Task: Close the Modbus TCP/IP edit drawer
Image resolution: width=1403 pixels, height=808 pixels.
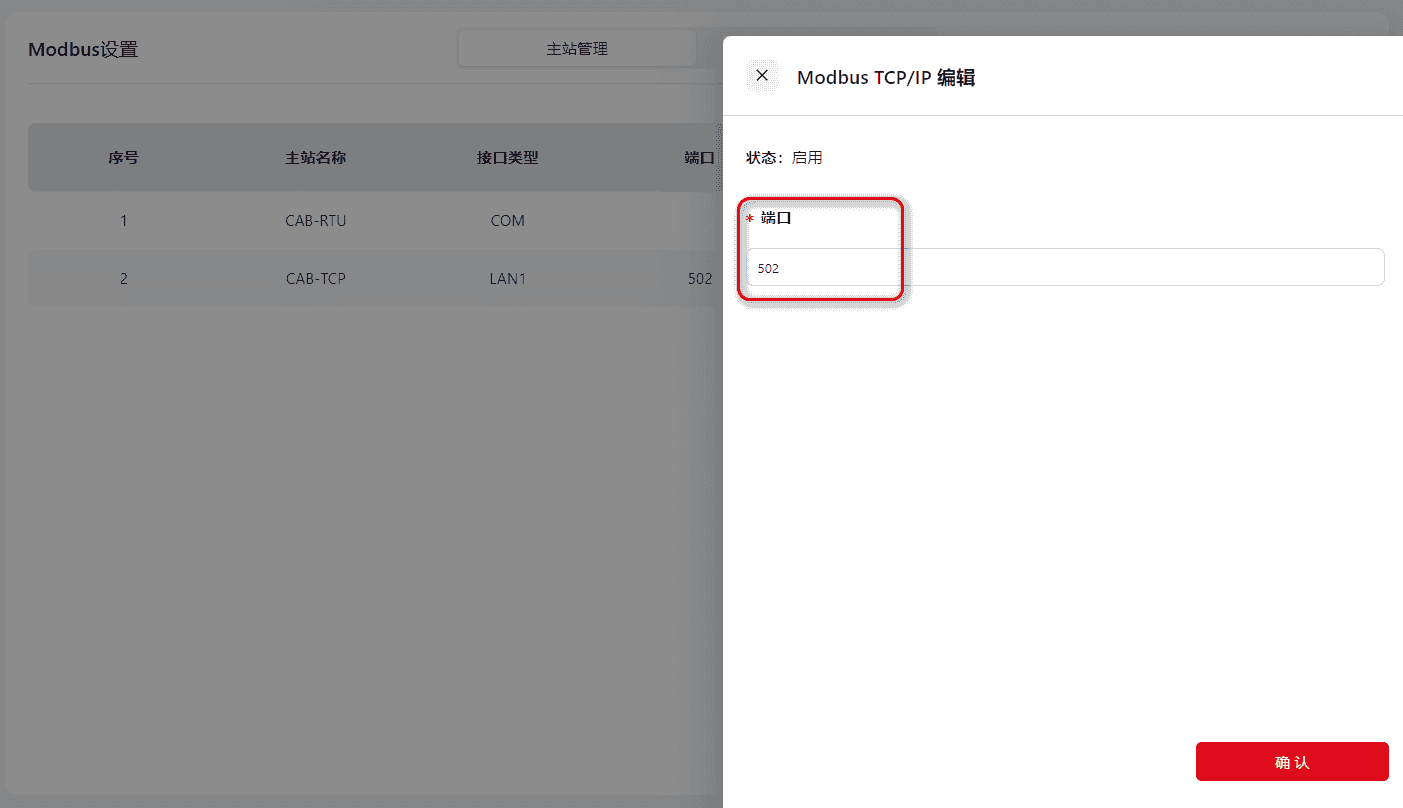Action: [x=762, y=76]
